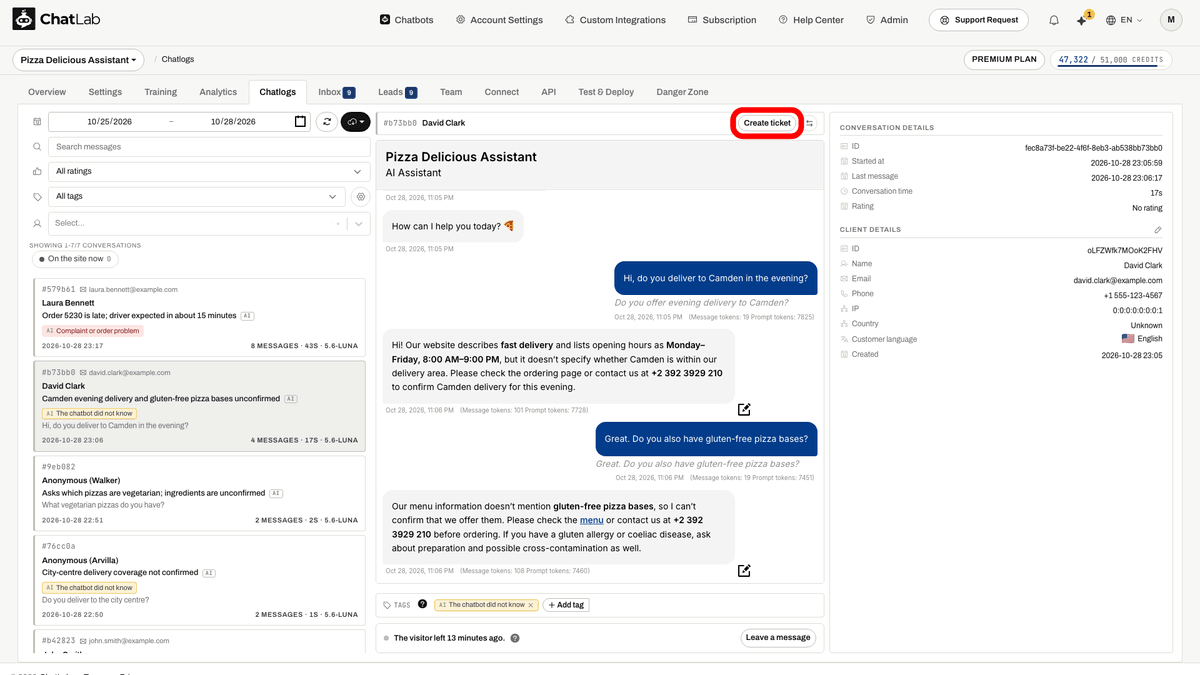This screenshot has height=675, width=1200.
Task: Expand the All tags dropdown
Action: point(197,197)
